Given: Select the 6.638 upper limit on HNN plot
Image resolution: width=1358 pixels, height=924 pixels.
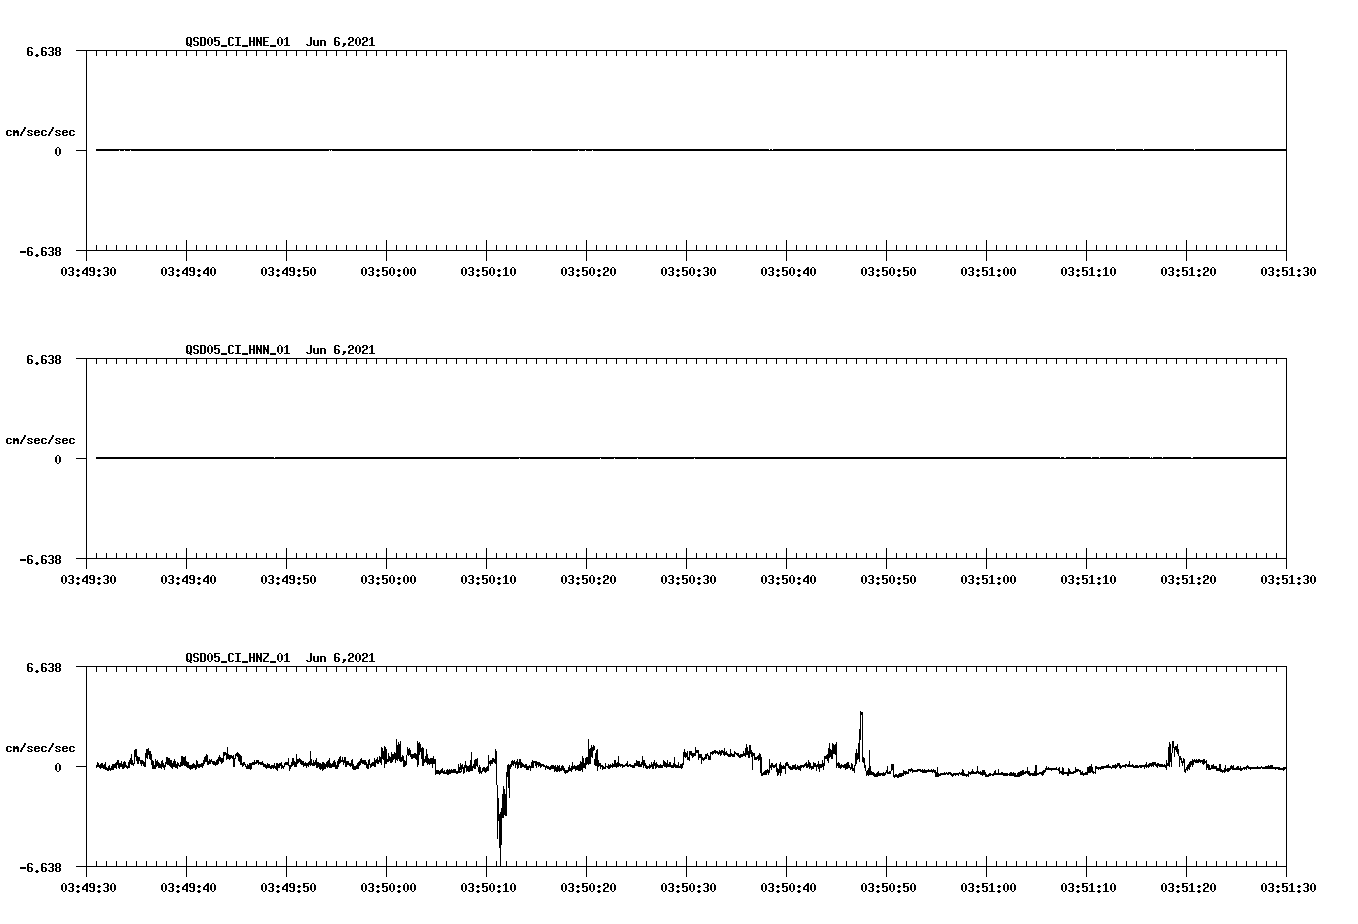Looking at the screenshot, I should 44,359.
